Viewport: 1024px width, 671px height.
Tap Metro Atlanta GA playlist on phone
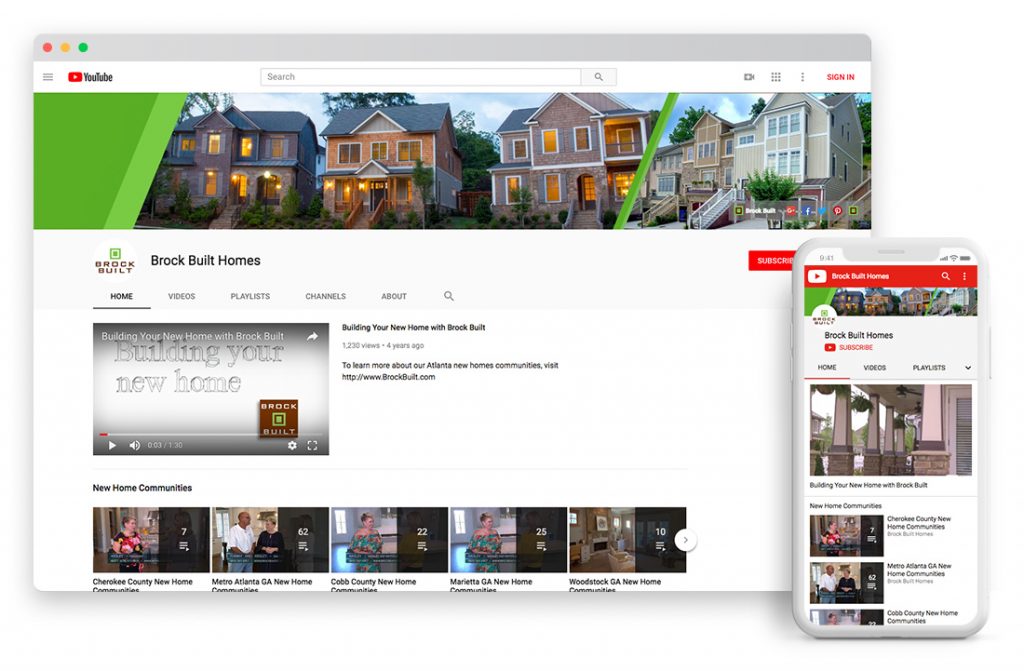click(x=846, y=583)
